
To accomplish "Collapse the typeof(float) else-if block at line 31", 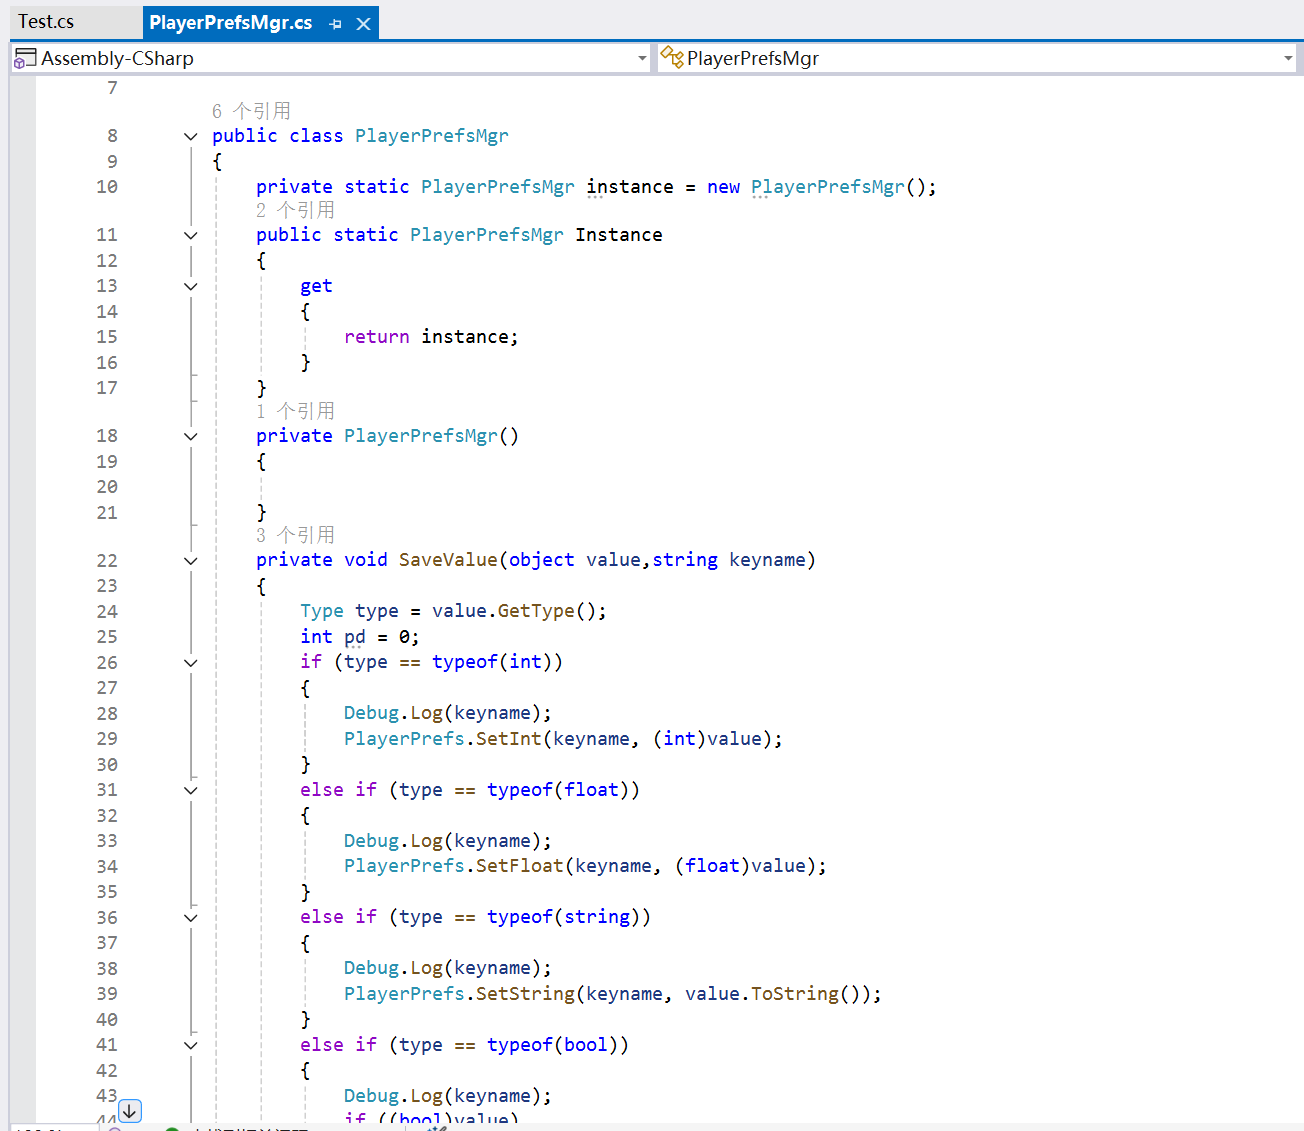I will (191, 790).
